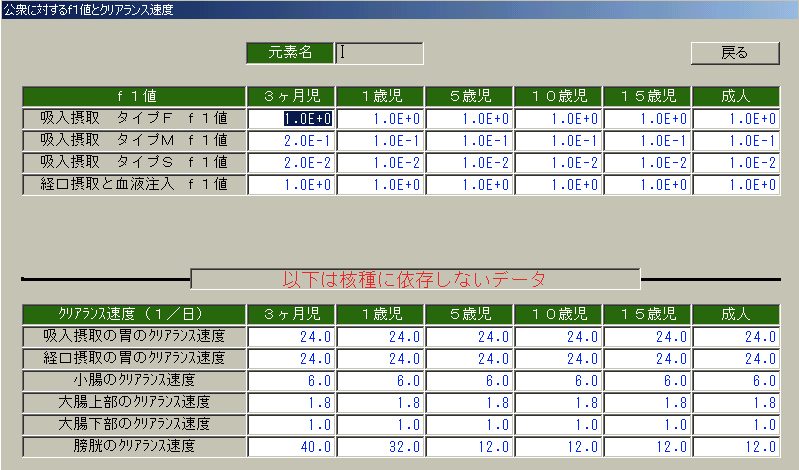Select 小腸のクリアランス速度 cell for 5歳児
The width and height of the screenshot is (799, 470).
click(x=469, y=380)
